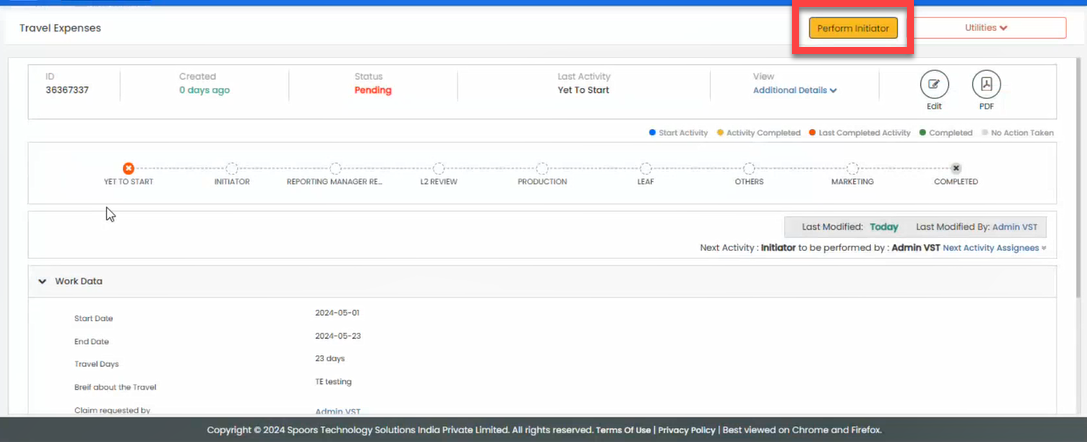
Task: Click the Edit pencil icon
Action: (934, 85)
